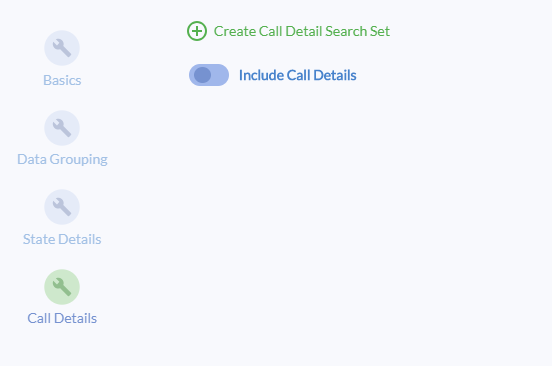Select the Data Grouping step label

62,159
